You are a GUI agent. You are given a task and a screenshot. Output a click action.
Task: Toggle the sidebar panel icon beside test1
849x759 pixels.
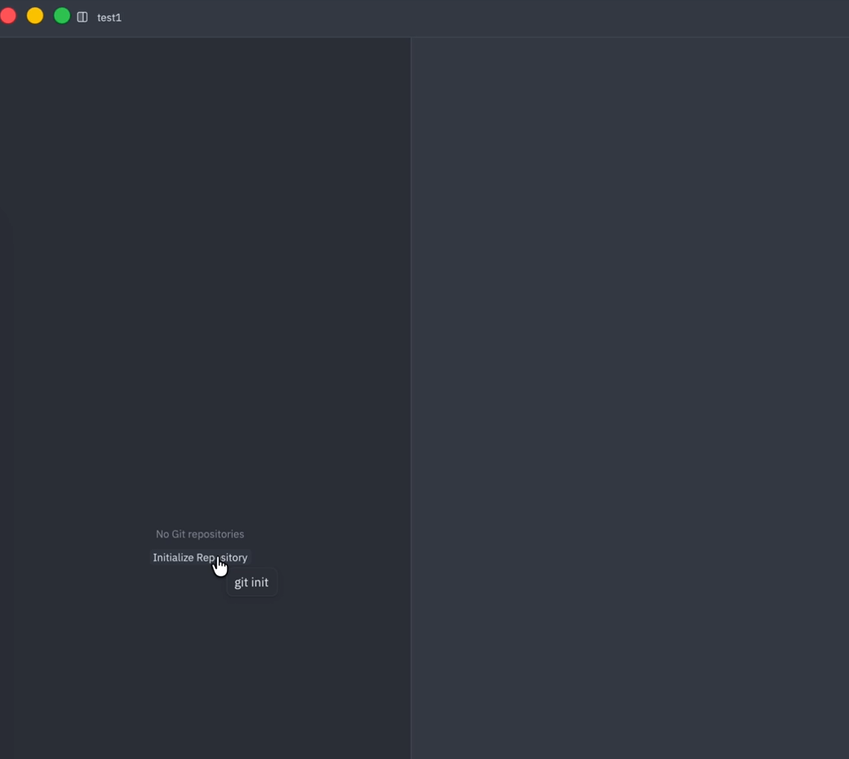tap(82, 17)
